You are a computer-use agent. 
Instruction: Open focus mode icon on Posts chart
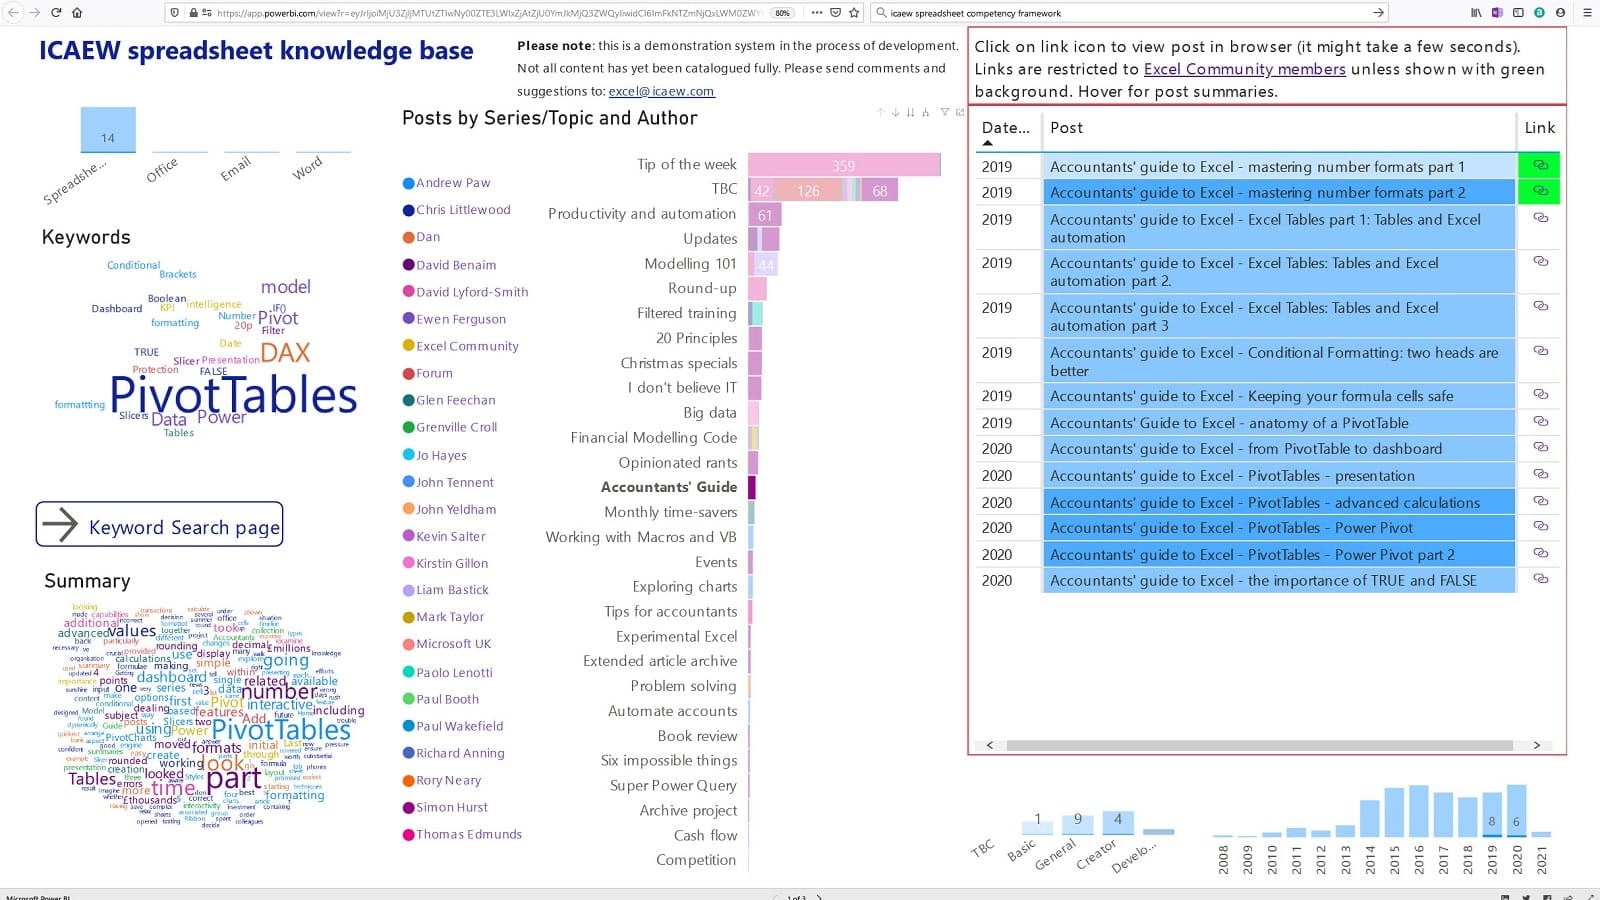pyautogui.click(x=960, y=112)
